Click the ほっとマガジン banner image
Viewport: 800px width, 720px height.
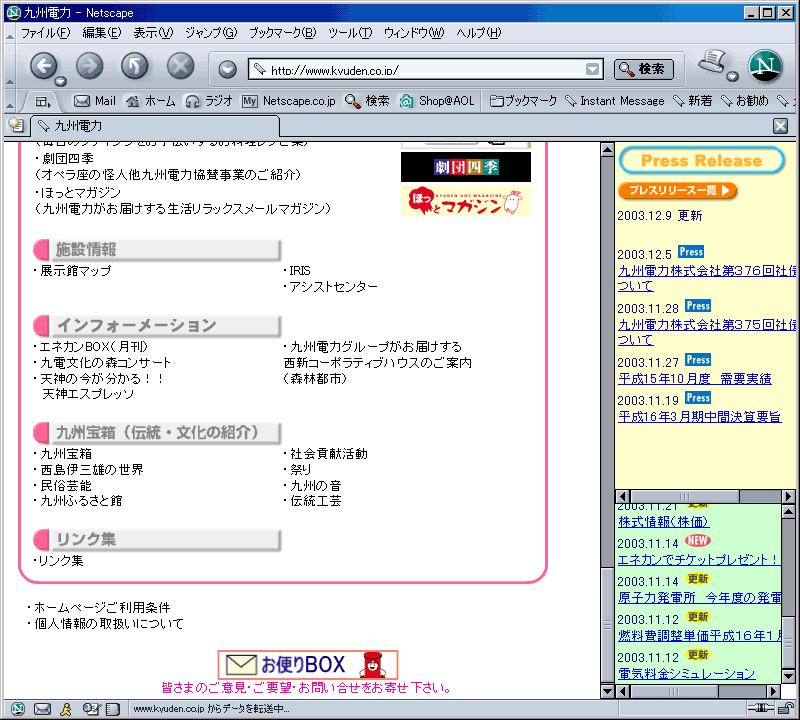pyautogui.click(x=466, y=201)
